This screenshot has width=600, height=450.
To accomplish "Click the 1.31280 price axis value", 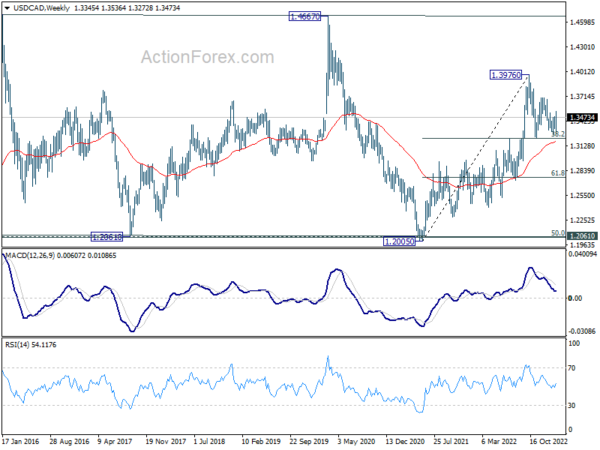I will click(582, 146).
